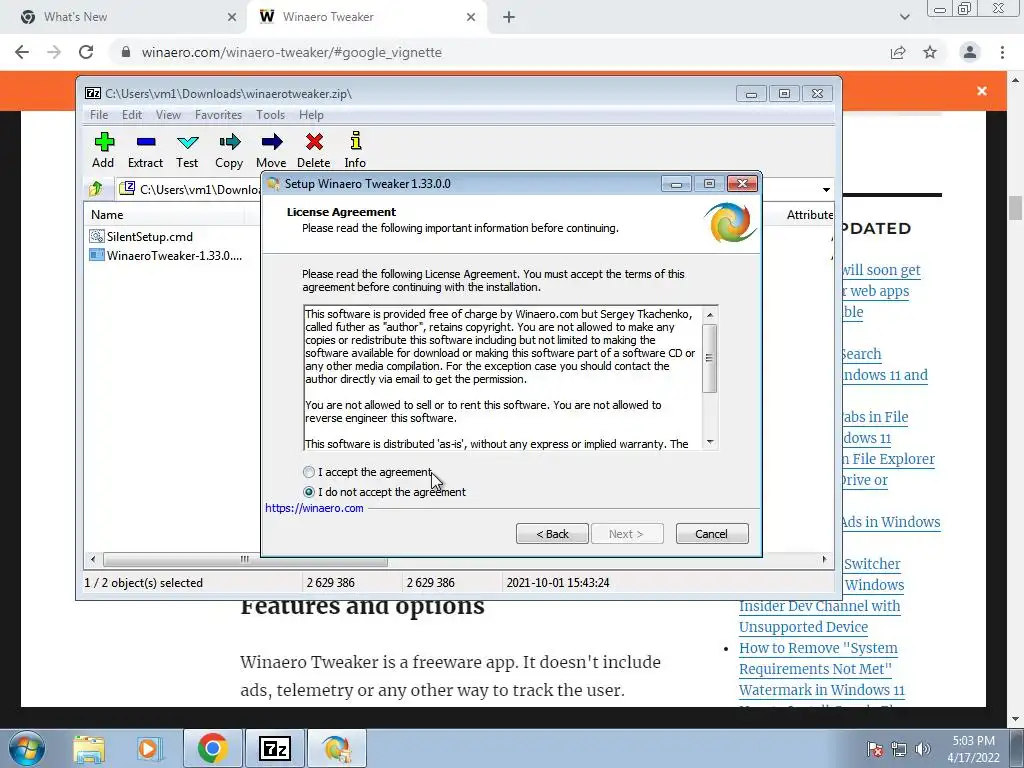1024x768 pixels.
Task: Click the Back button in setup wizard
Action: [x=552, y=534]
